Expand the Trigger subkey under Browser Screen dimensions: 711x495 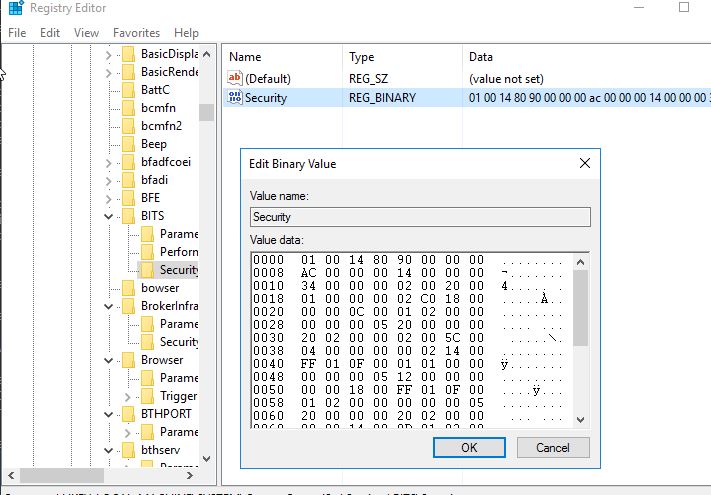tap(128, 397)
